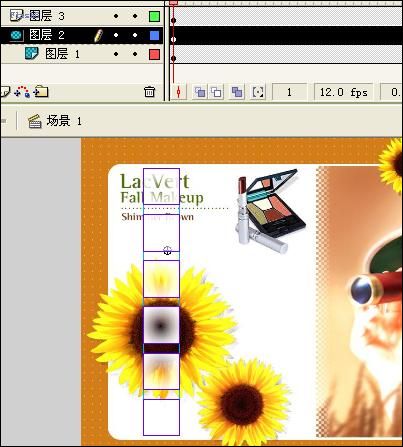Image resolution: width=403 pixels, height=447 pixels.
Task: Click red outline swatch of 图层 1
Action: point(154,54)
